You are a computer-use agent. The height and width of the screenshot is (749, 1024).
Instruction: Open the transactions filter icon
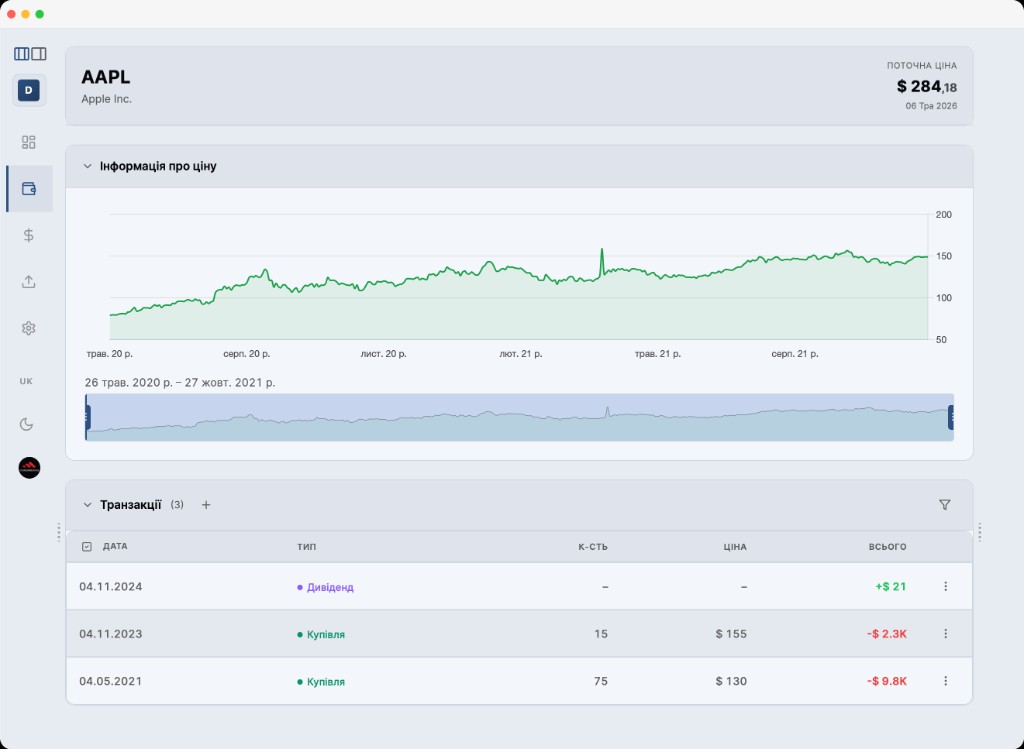point(944,505)
